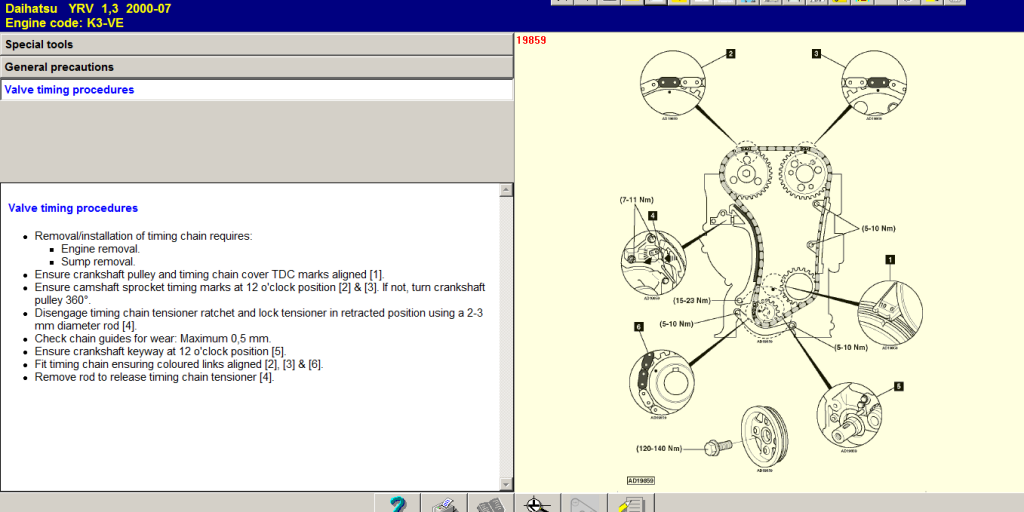Click the crankshaft keyway detail circle near 5

point(849,415)
